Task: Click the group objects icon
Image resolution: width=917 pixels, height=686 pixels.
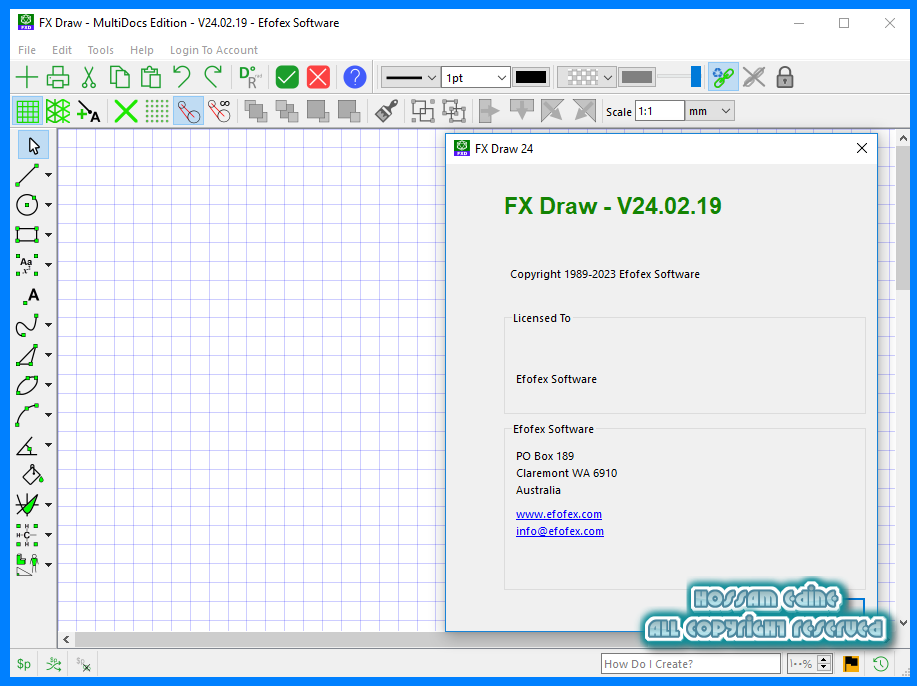Action: [423, 111]
